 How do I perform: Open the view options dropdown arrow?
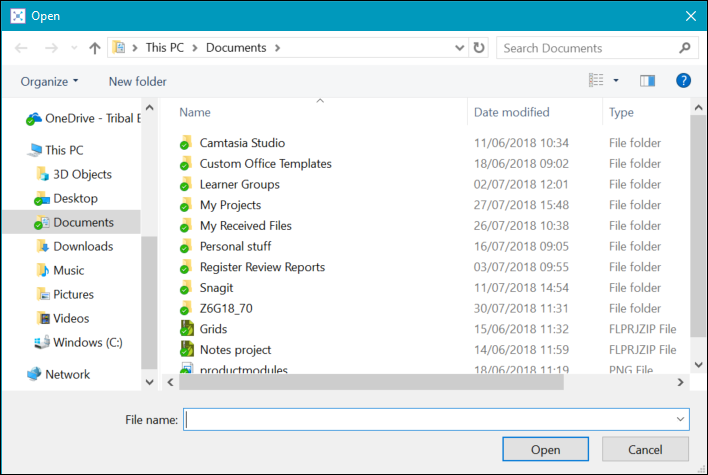point(616,81)
